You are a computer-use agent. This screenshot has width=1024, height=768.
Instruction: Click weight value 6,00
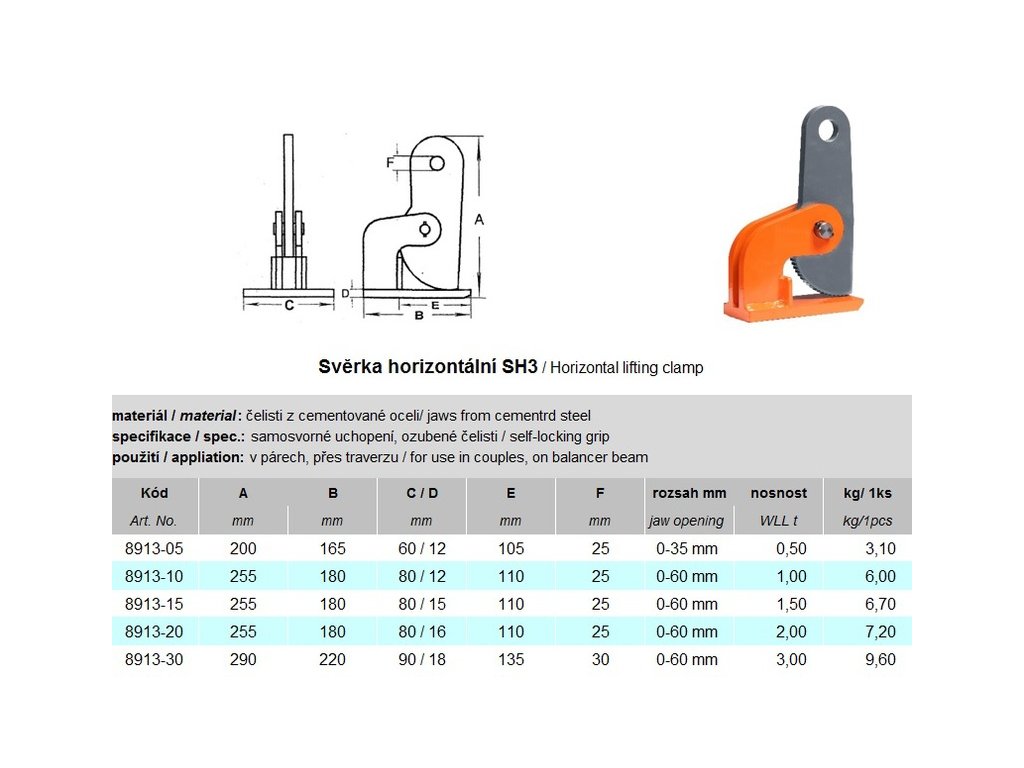pos(880,577)
